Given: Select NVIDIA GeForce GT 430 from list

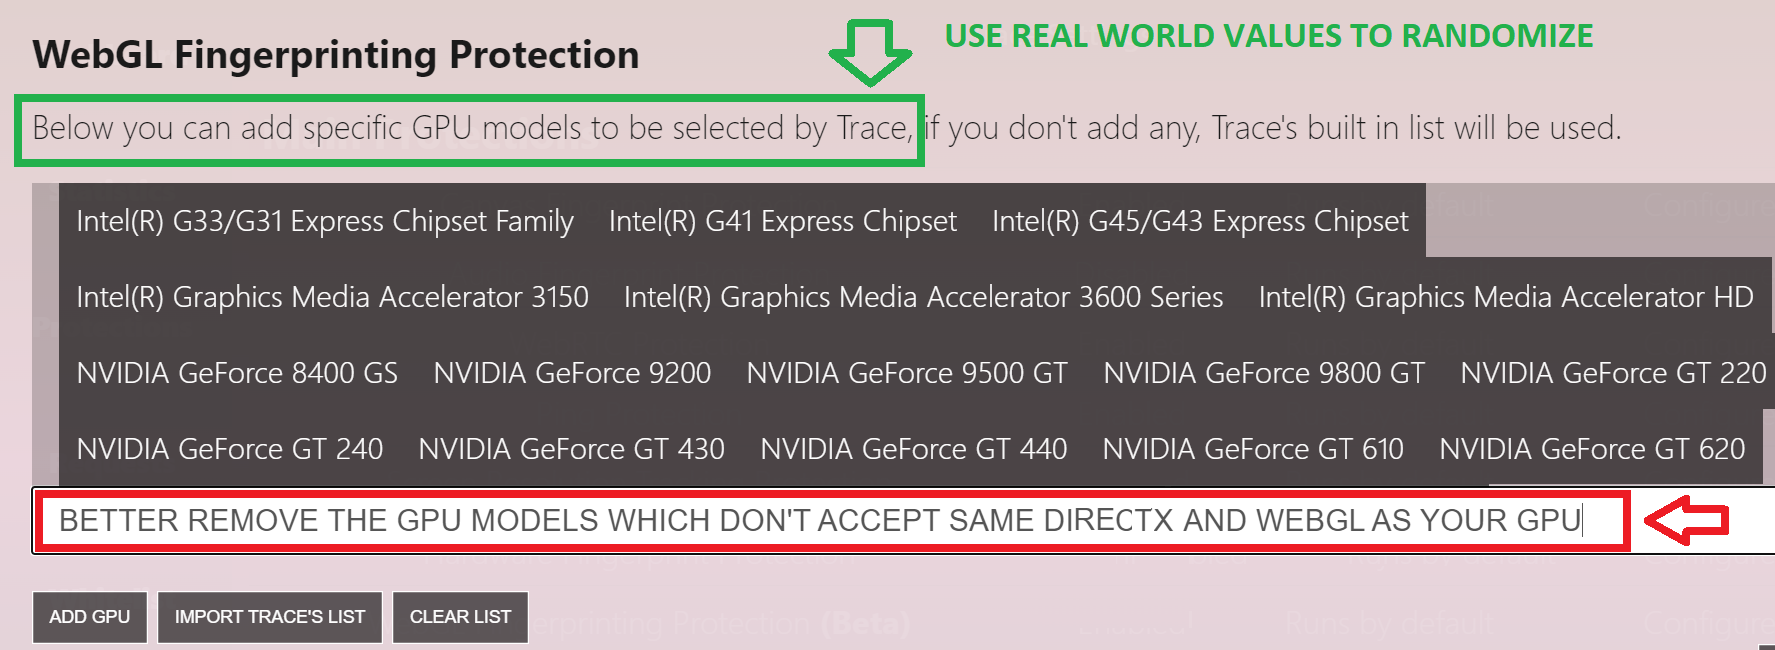Looking at the screenshot, I should pos(571,449).
